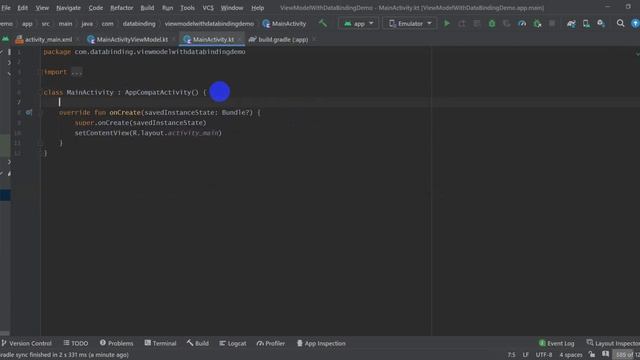The width and height of the screenshot is (640, 360).
Task: Open the Terminal tool window
Action: [160, 343]
